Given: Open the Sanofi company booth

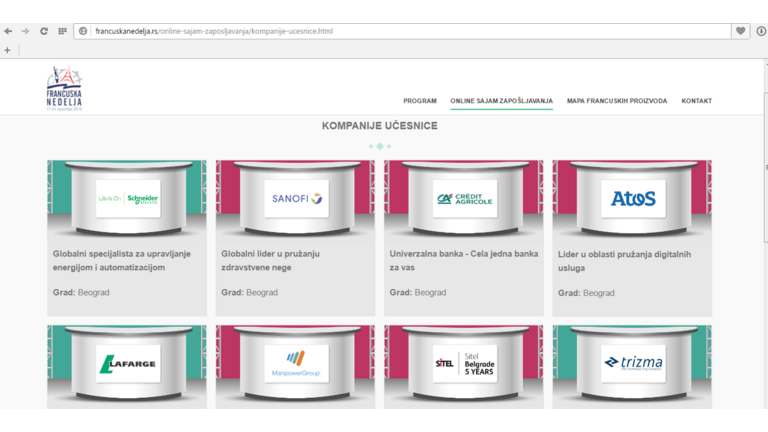Looking at the screenshot, I should tap(296, 199).
